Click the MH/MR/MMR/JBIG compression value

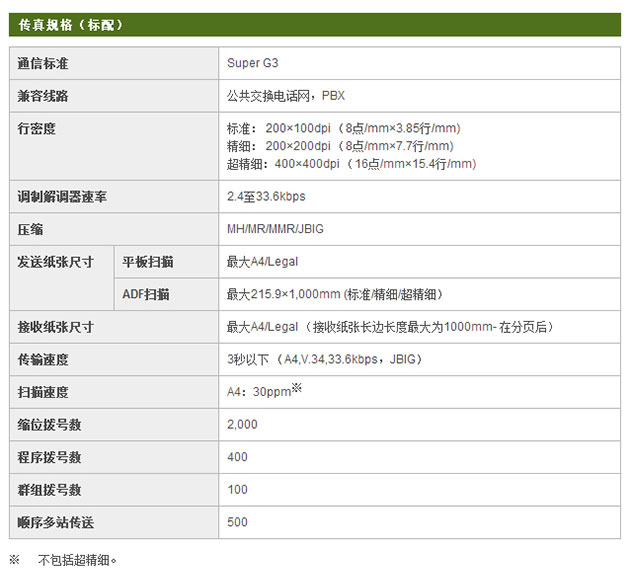coord(275,229)
